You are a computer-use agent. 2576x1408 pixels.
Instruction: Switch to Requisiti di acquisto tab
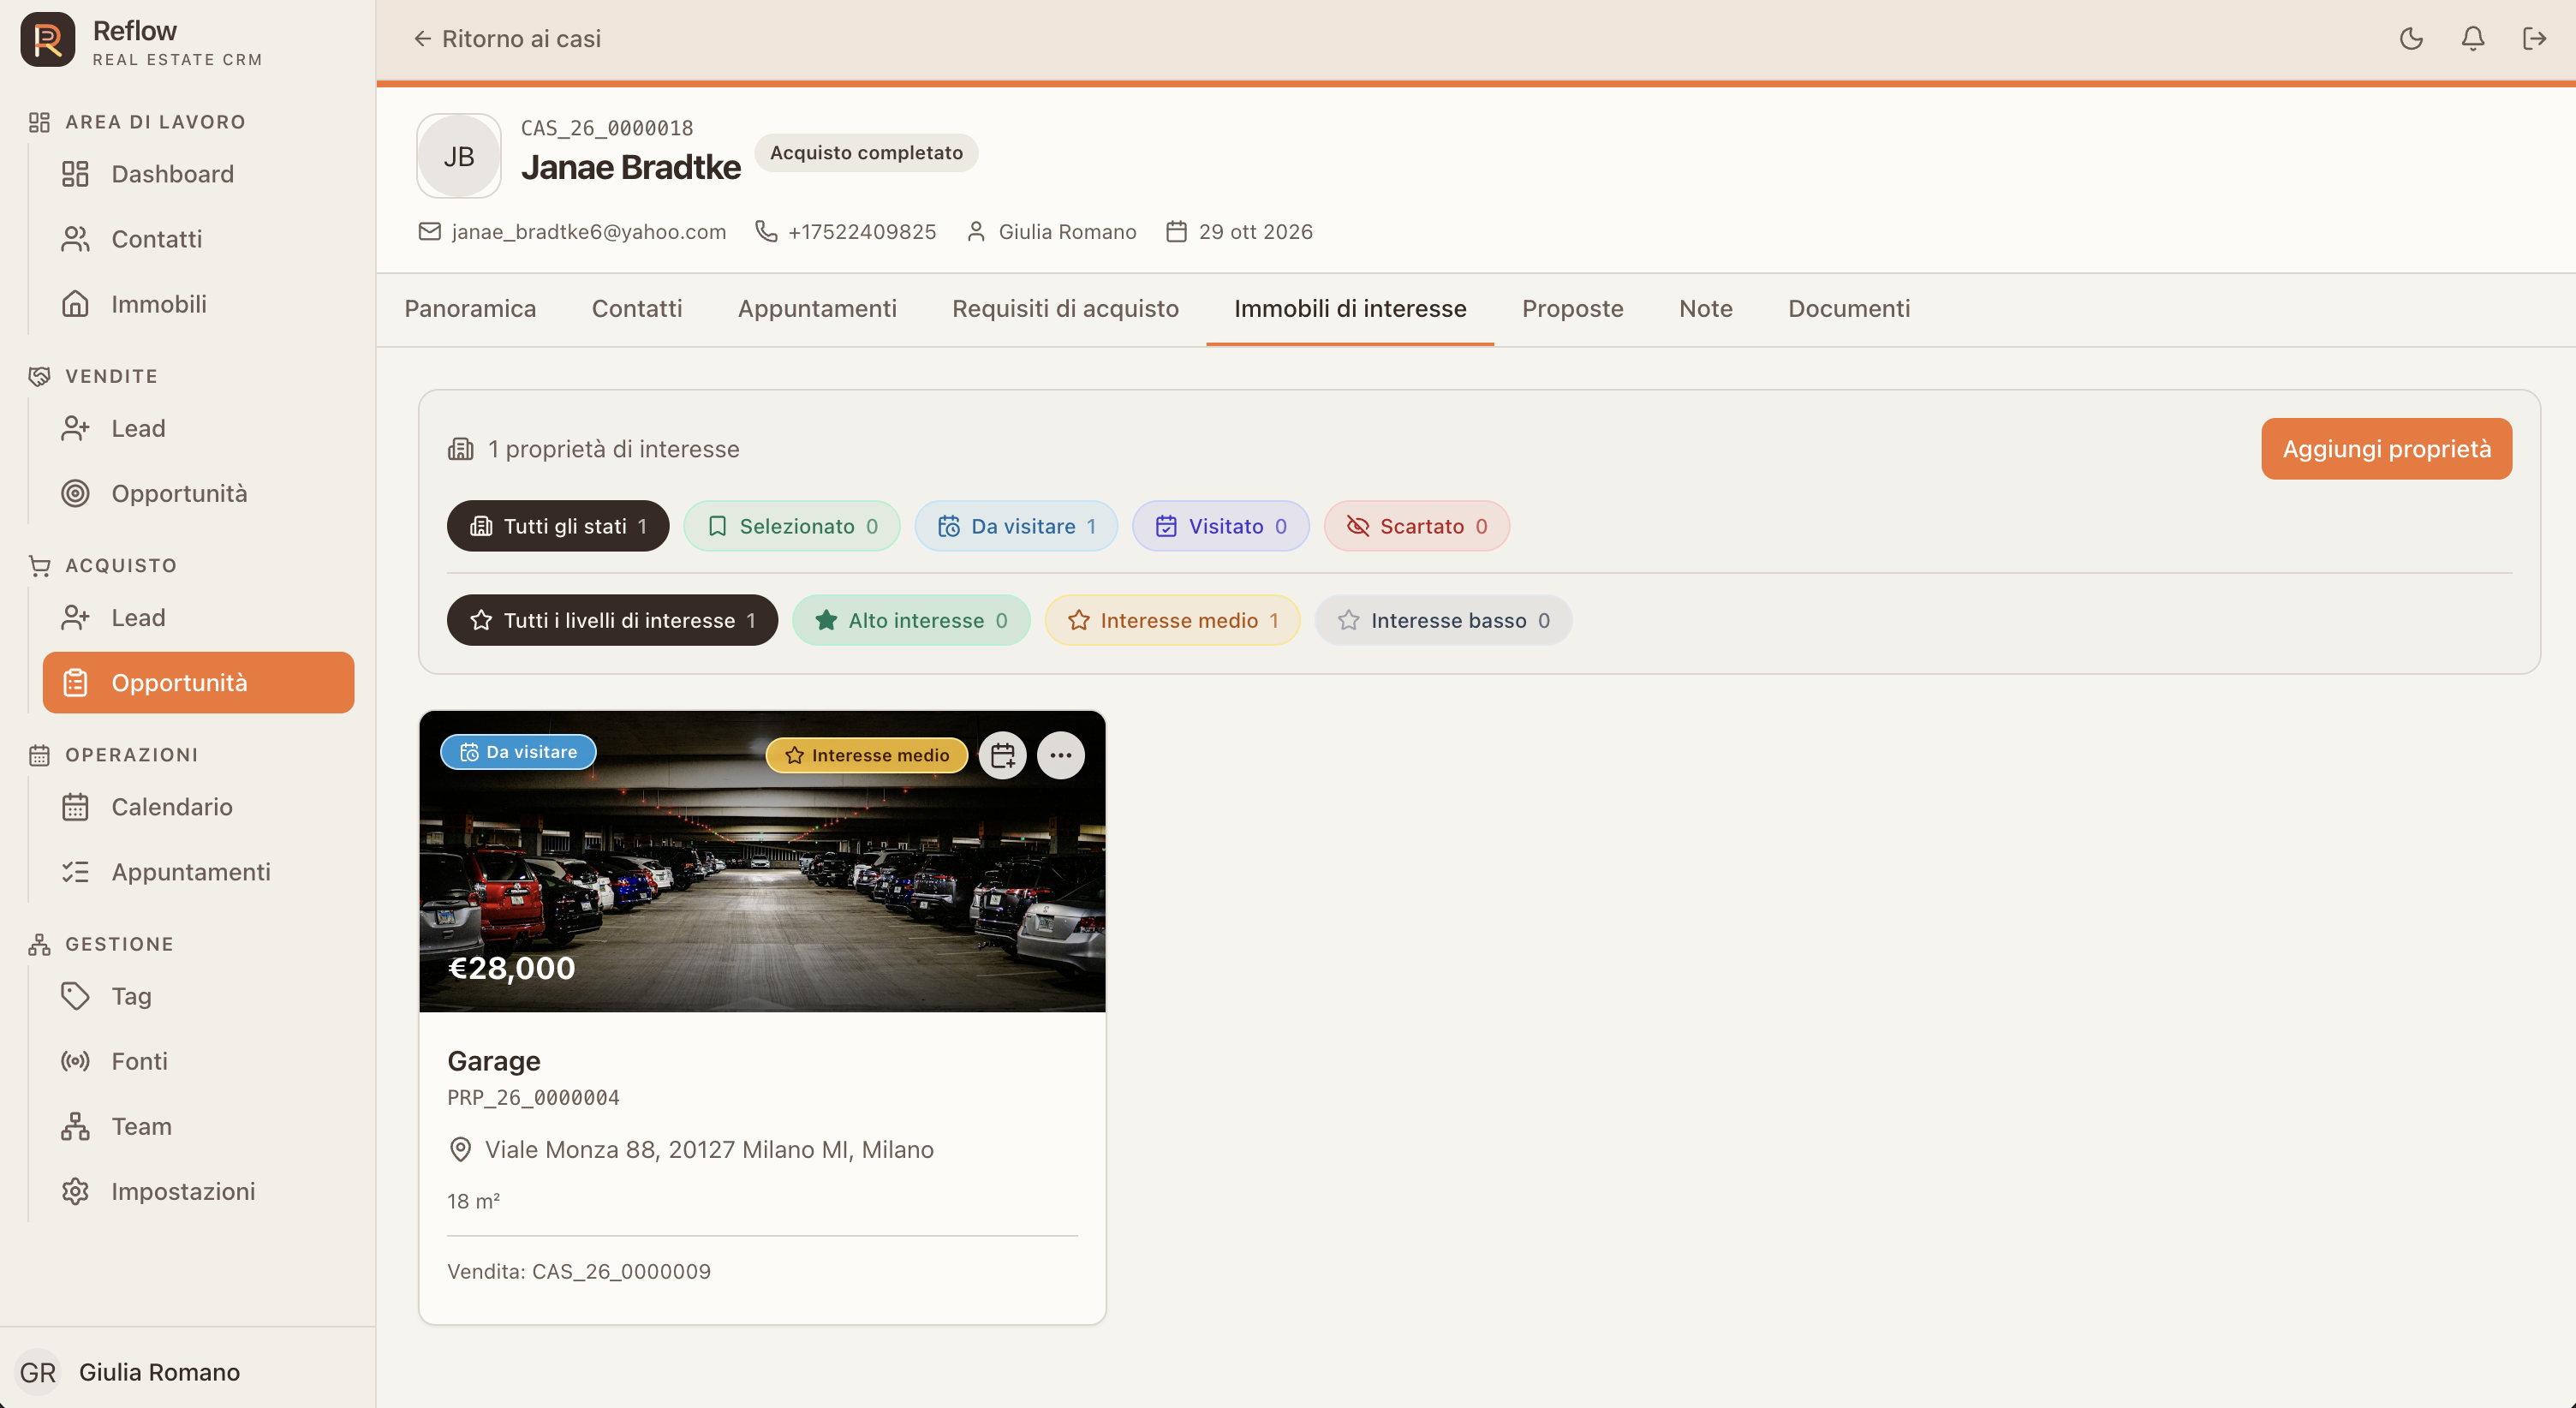click(1065, 309)
